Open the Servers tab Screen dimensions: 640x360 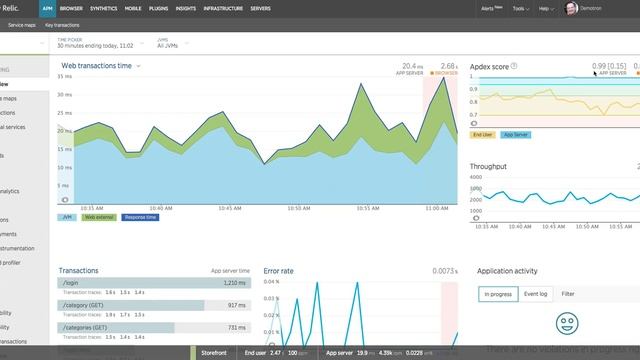(260, 9)
